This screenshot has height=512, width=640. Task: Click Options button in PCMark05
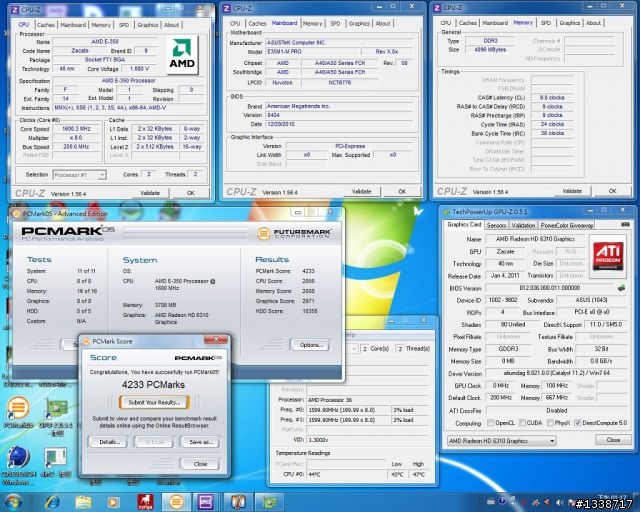[x=310, y=345]
